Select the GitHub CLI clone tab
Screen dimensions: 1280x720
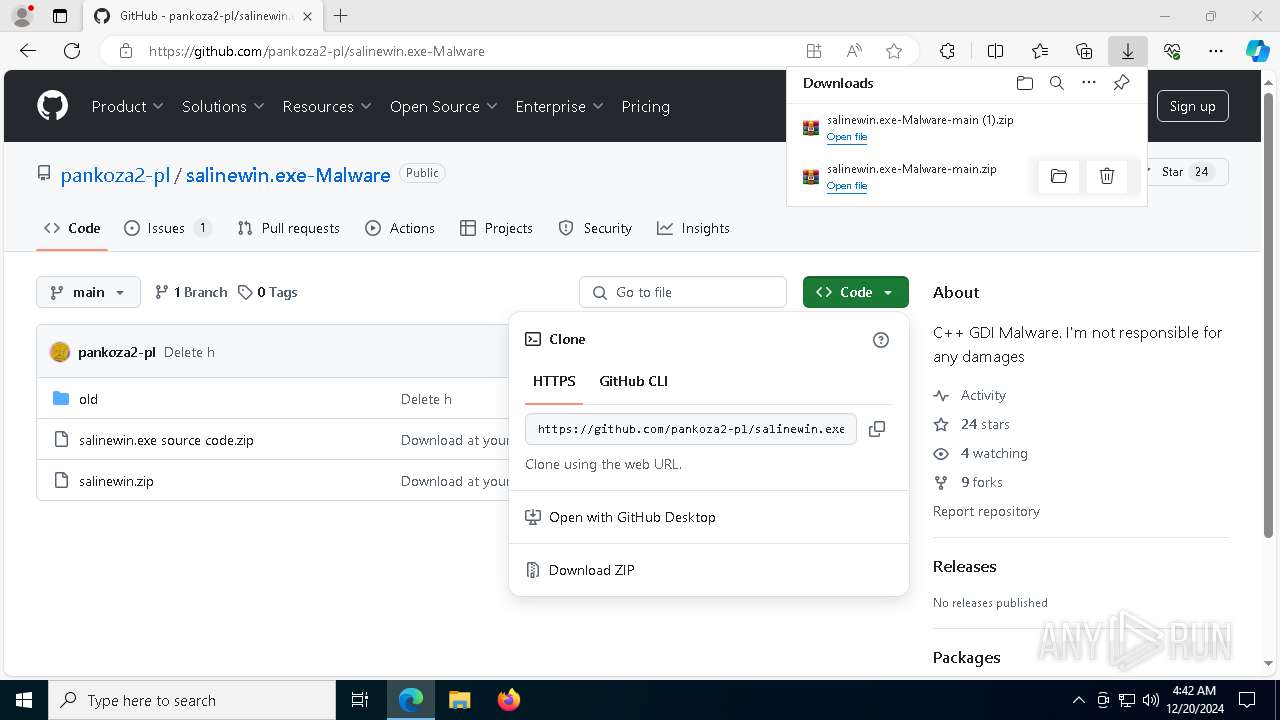[x=633, y=381]
